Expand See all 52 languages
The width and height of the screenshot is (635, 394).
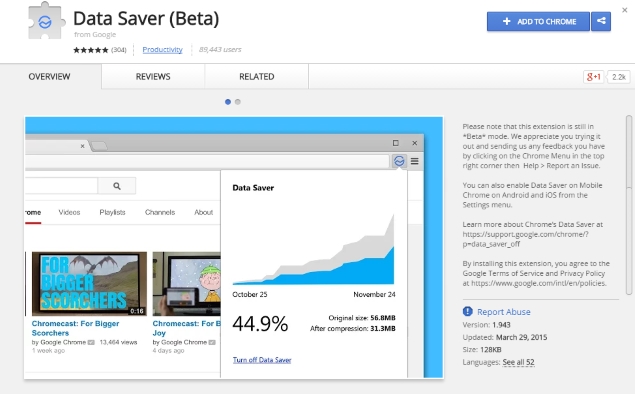click(x=518, y=362)
